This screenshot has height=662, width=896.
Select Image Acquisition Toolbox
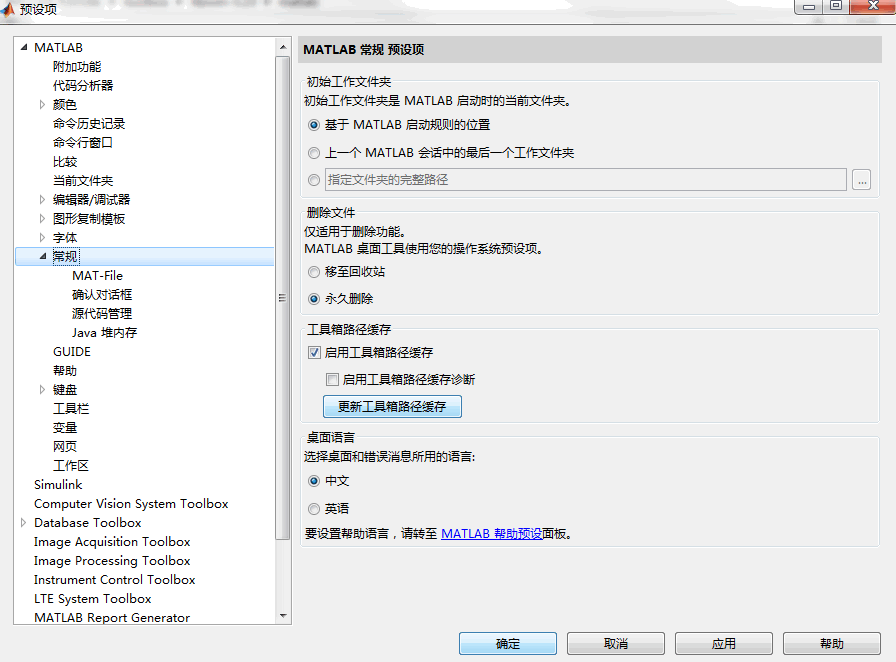tap(112, 541)
